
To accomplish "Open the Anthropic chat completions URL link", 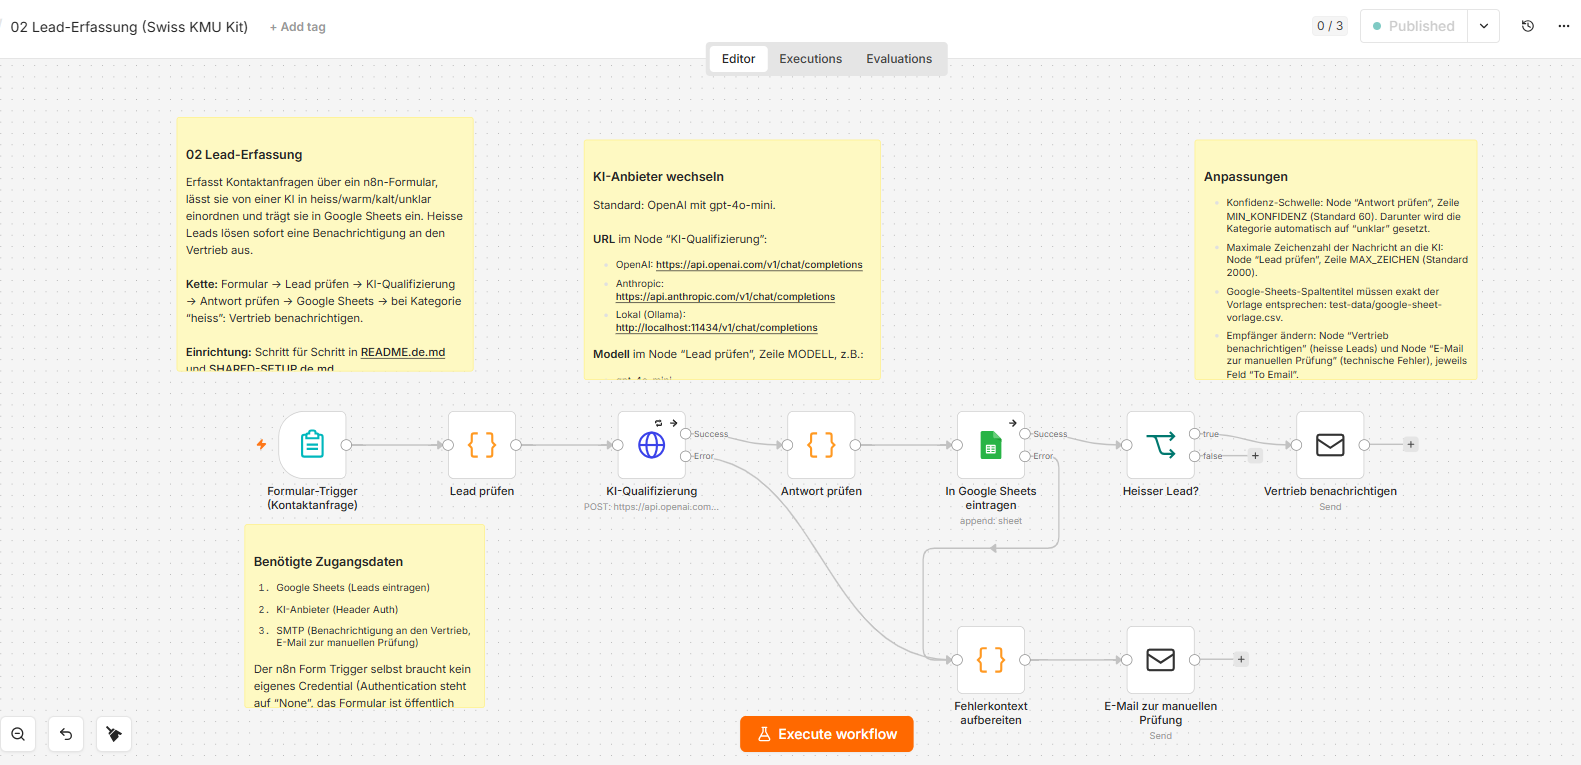I will pyautogui.click(x=725, y=297).
